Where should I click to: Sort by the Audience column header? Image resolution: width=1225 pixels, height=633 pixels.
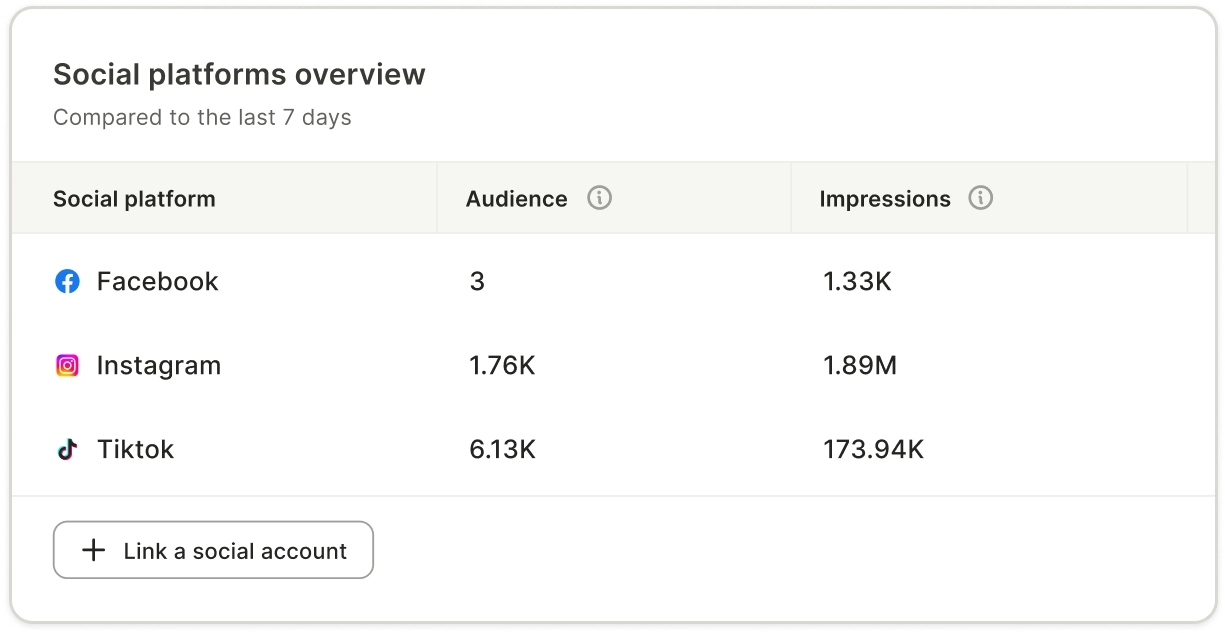point(516,199)
